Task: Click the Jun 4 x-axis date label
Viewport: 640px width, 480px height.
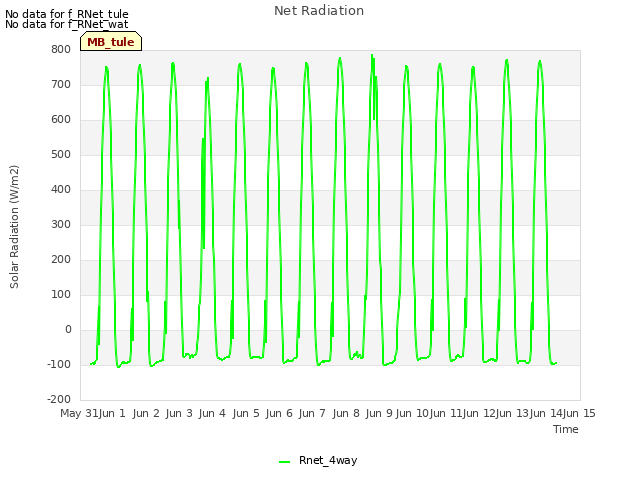Action: click(212, 413)
